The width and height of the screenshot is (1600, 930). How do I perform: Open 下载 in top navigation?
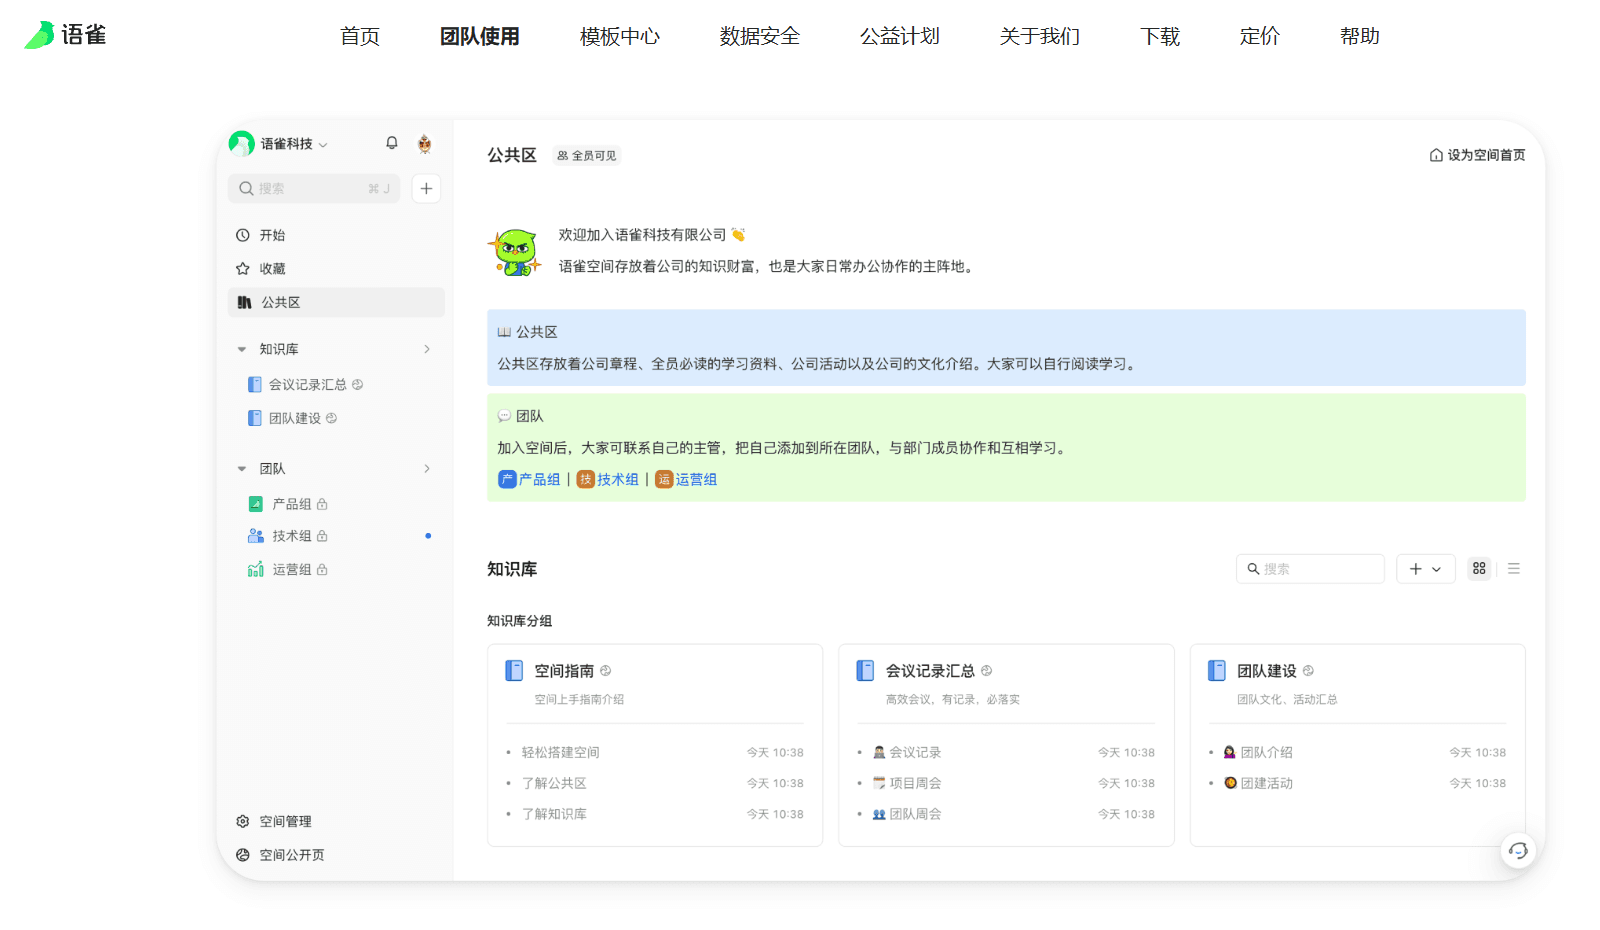pos(1160,36)
